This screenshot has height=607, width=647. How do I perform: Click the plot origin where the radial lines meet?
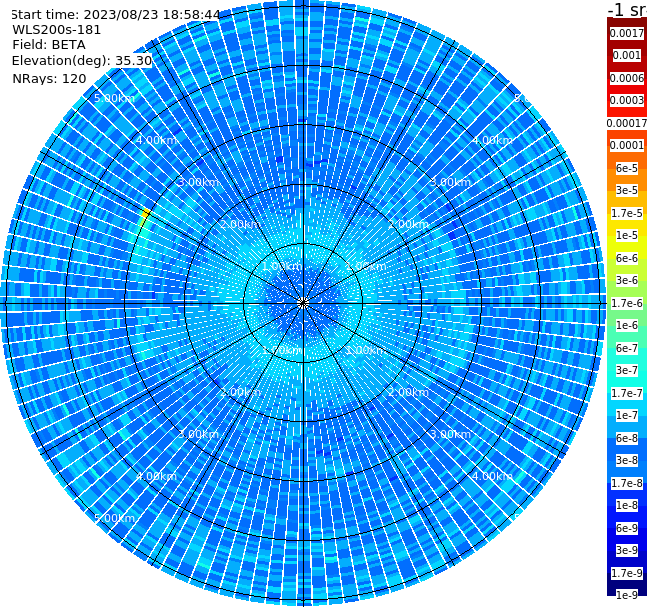303,304
